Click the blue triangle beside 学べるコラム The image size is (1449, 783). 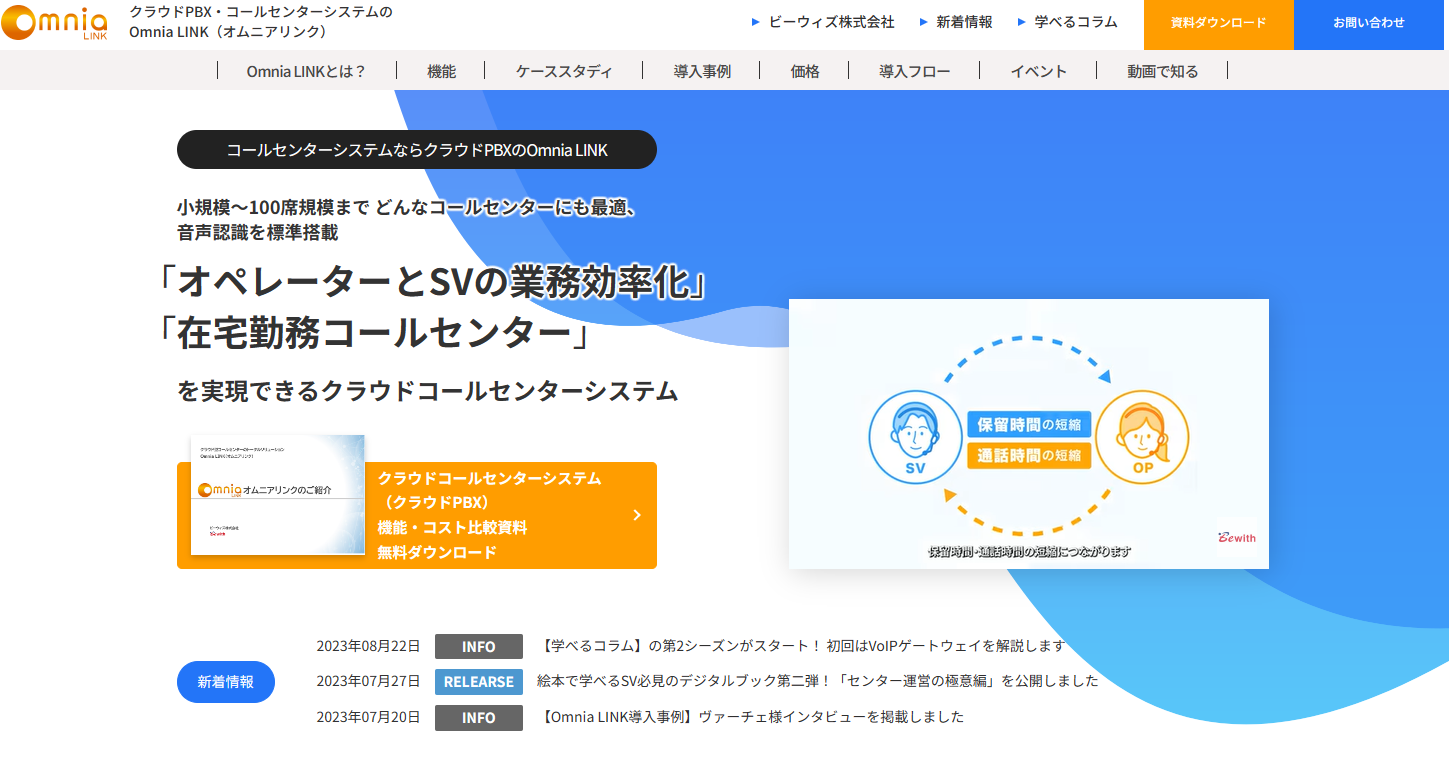click(1022, 22)
